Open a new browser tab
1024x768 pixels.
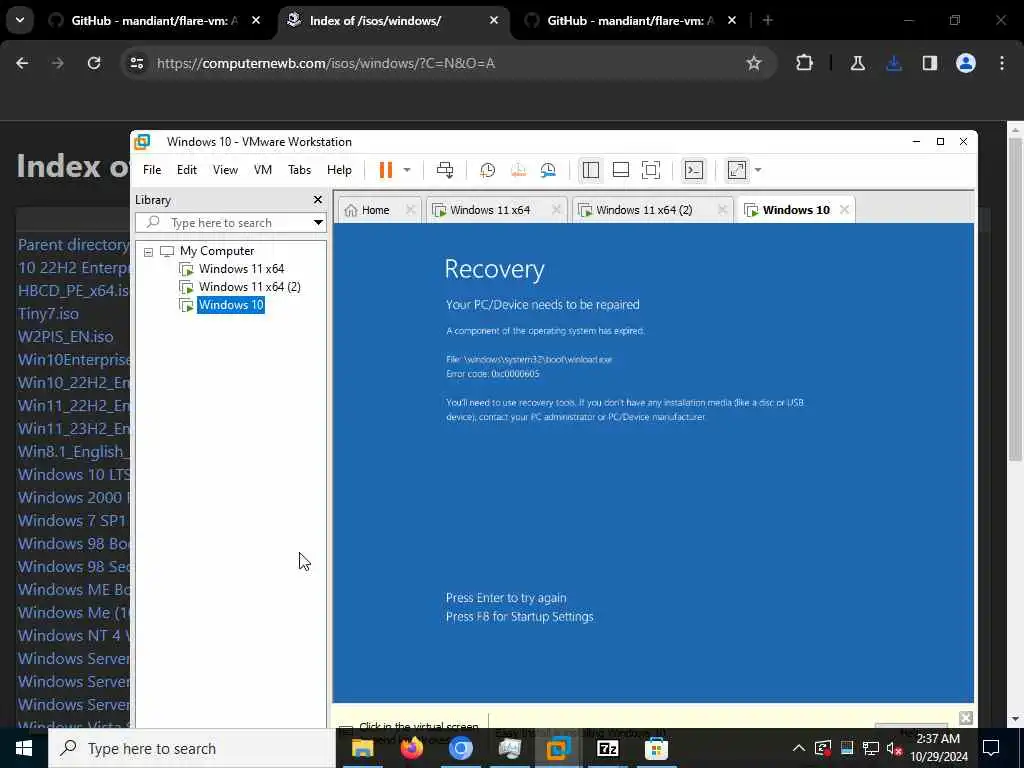click(768, 21)
